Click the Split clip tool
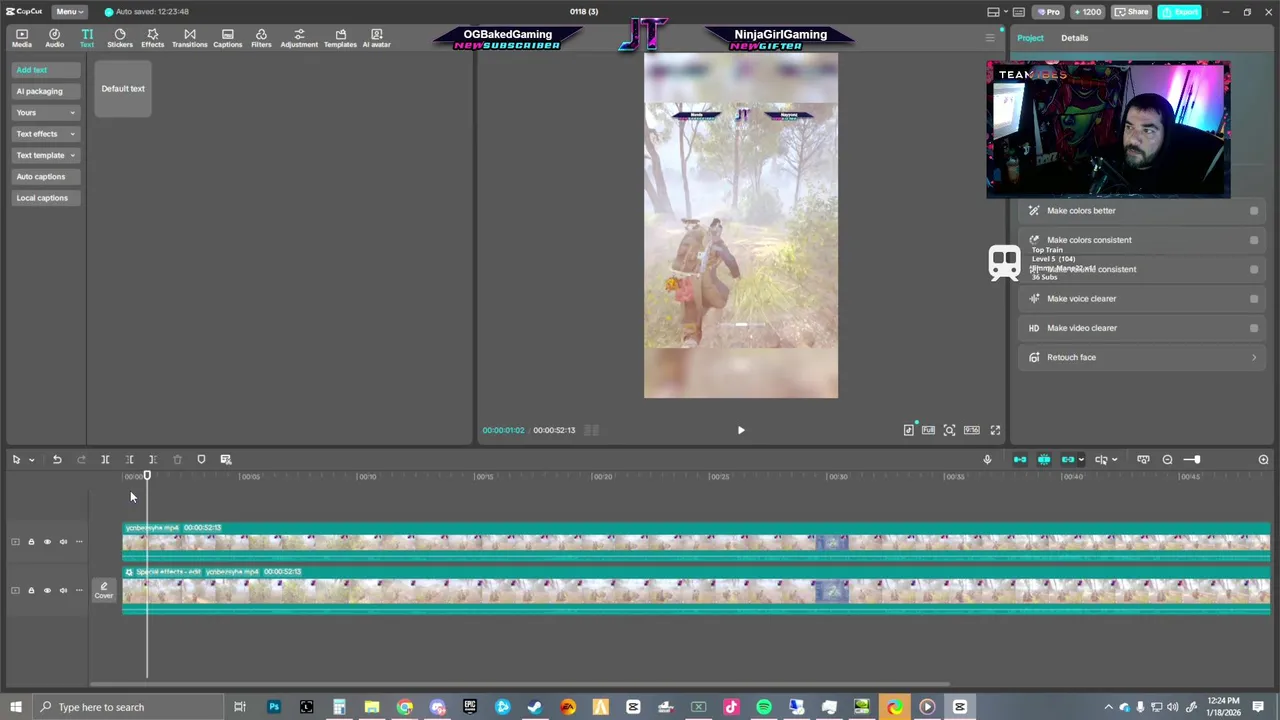Screen dimensions: 1280x720 point(105,459)
